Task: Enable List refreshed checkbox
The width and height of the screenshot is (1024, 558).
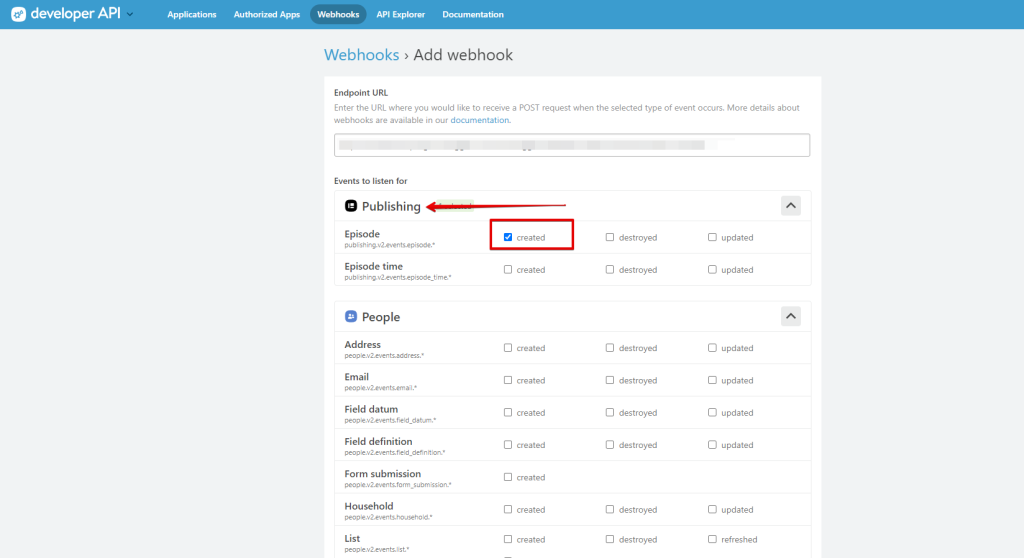Action: pos(712,539)
